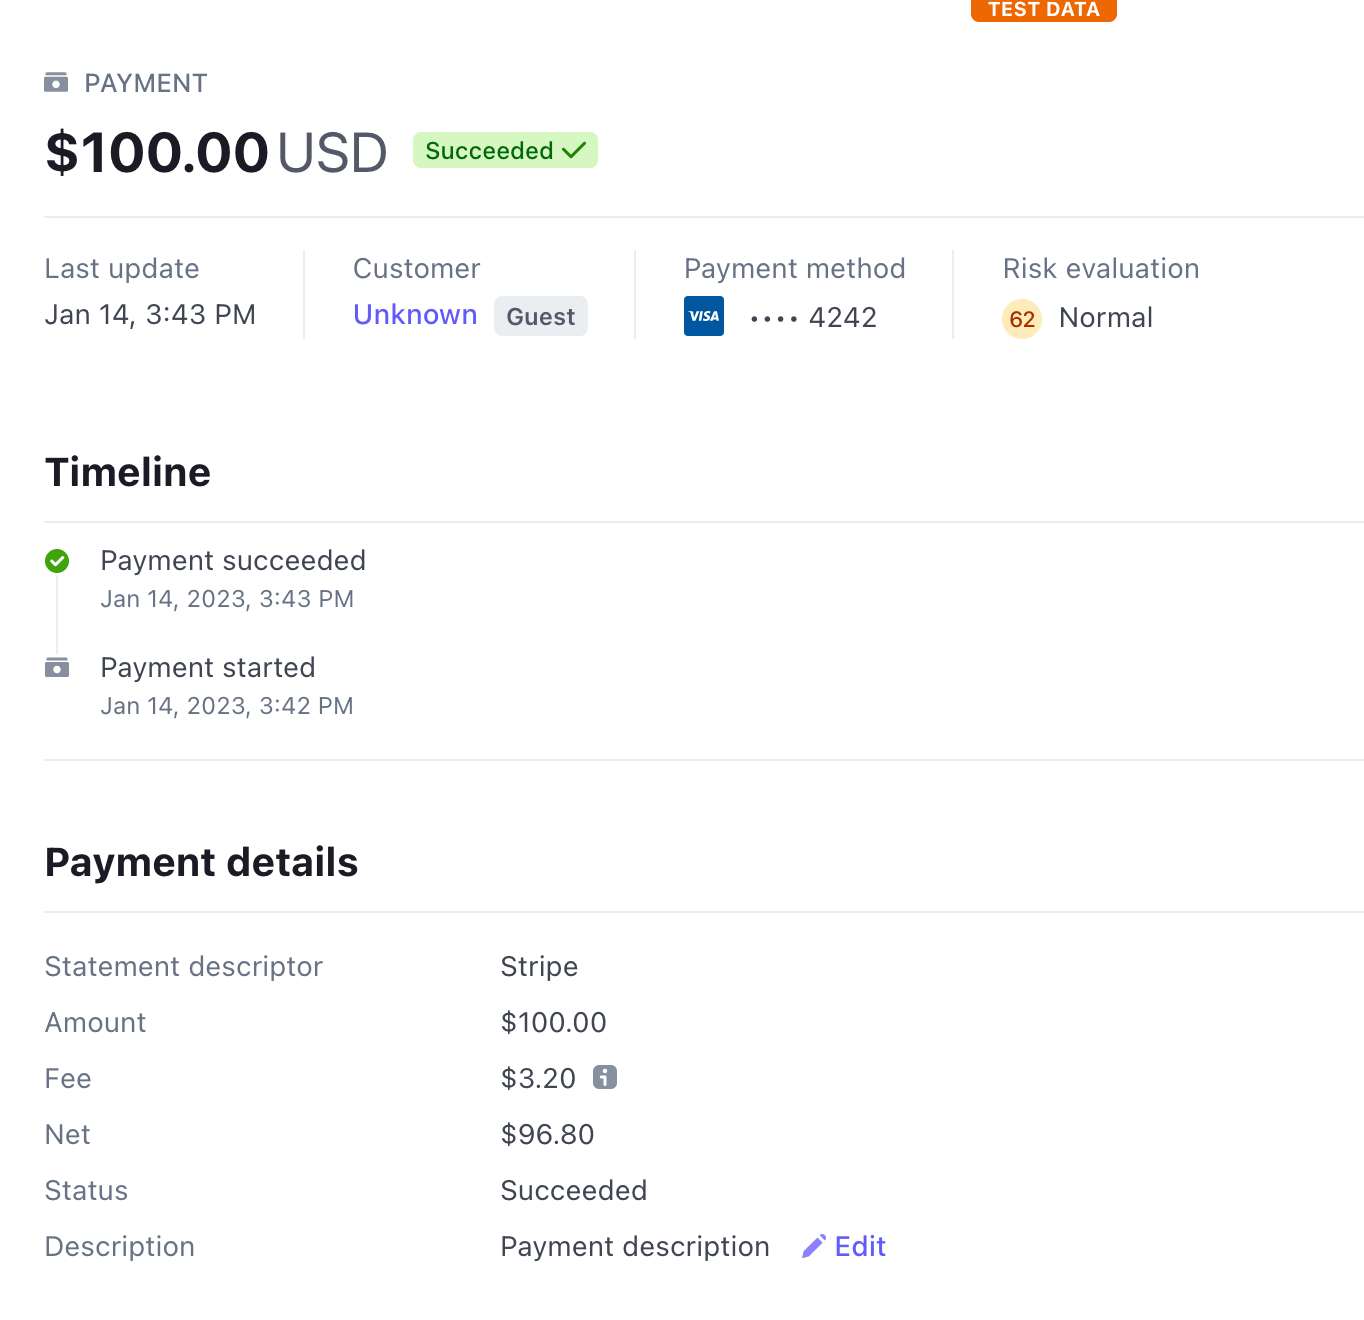Click the risk score 62 indicator

(x=1021, y=319)
